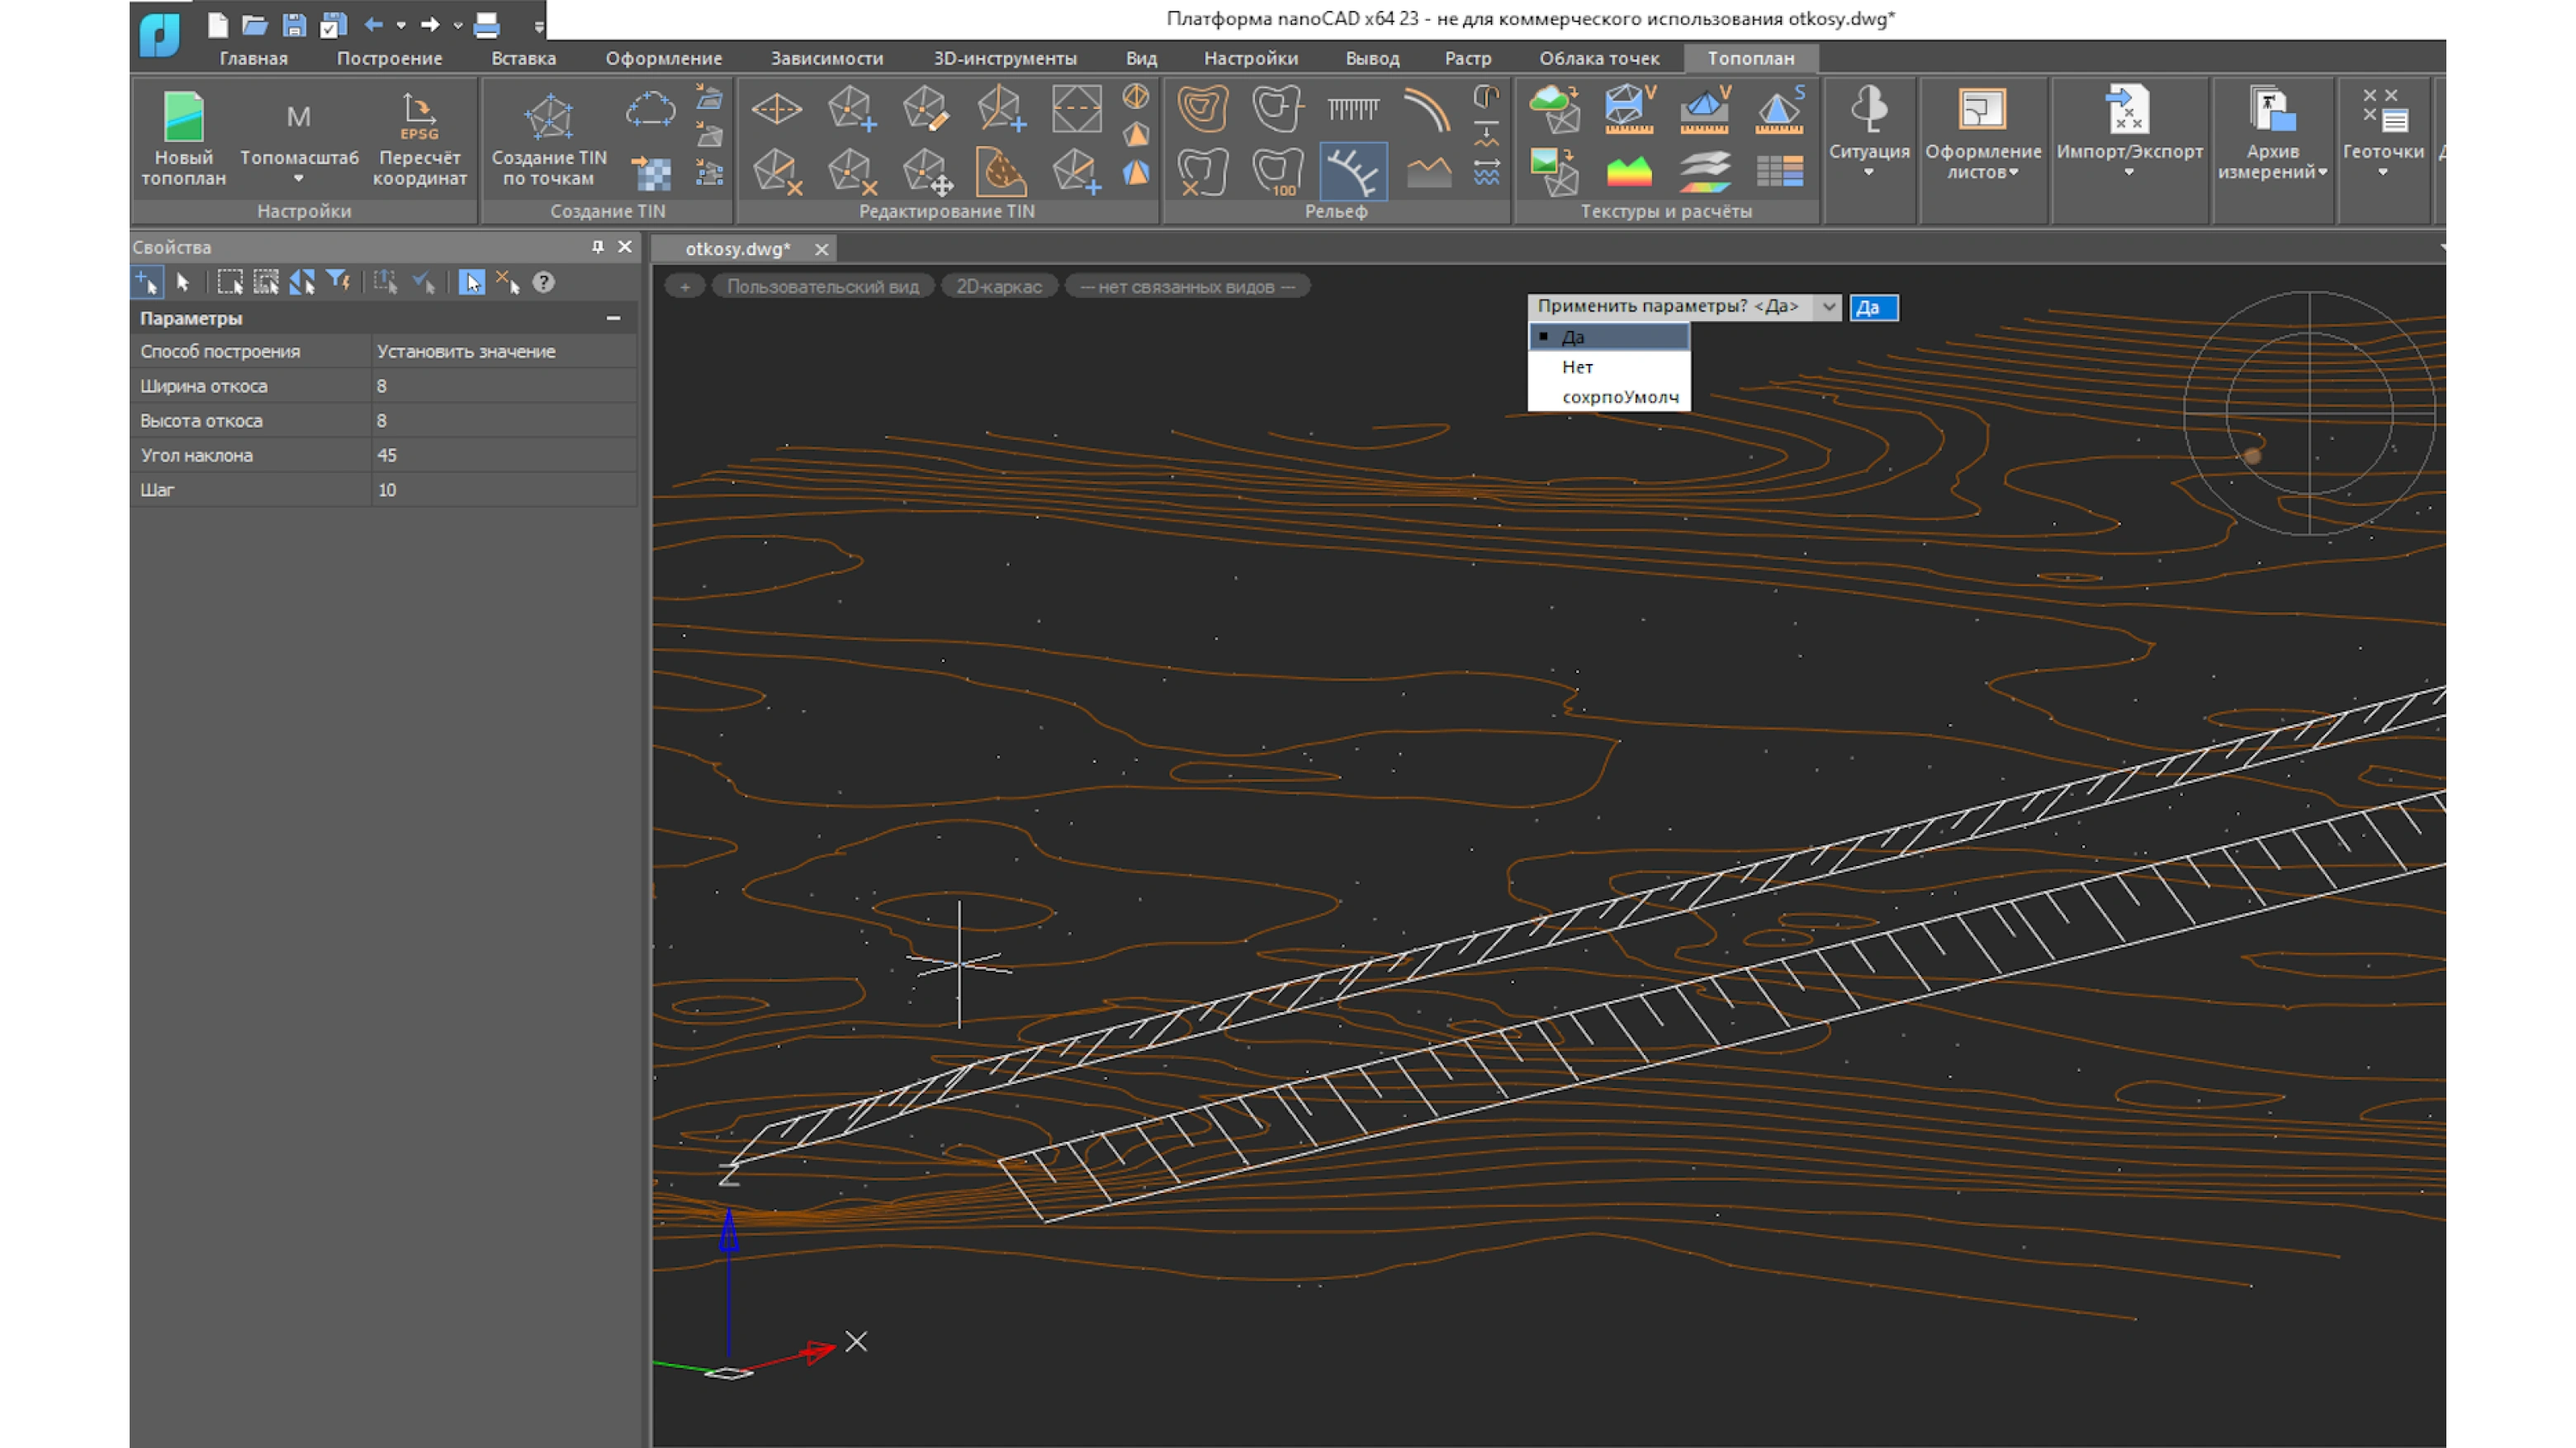Click the save icon in quick access toolbar

[x=293, y=24]
